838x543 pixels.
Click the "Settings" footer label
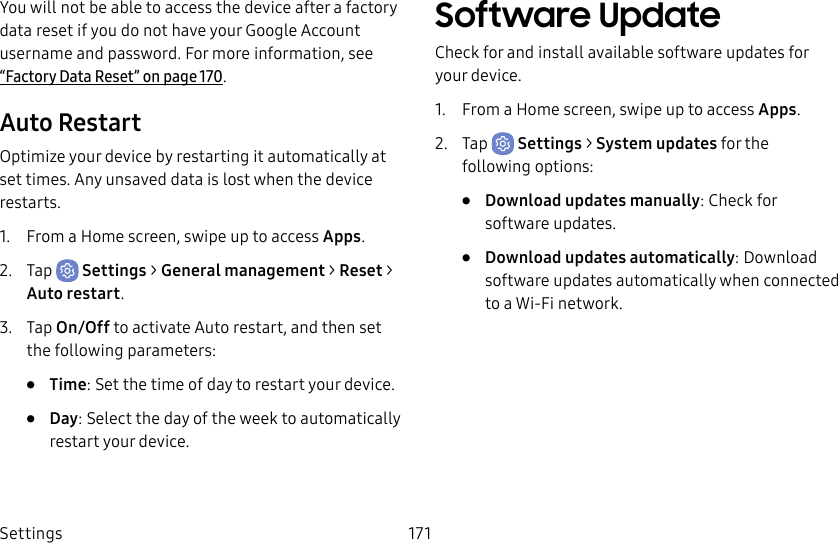(31, 533)
